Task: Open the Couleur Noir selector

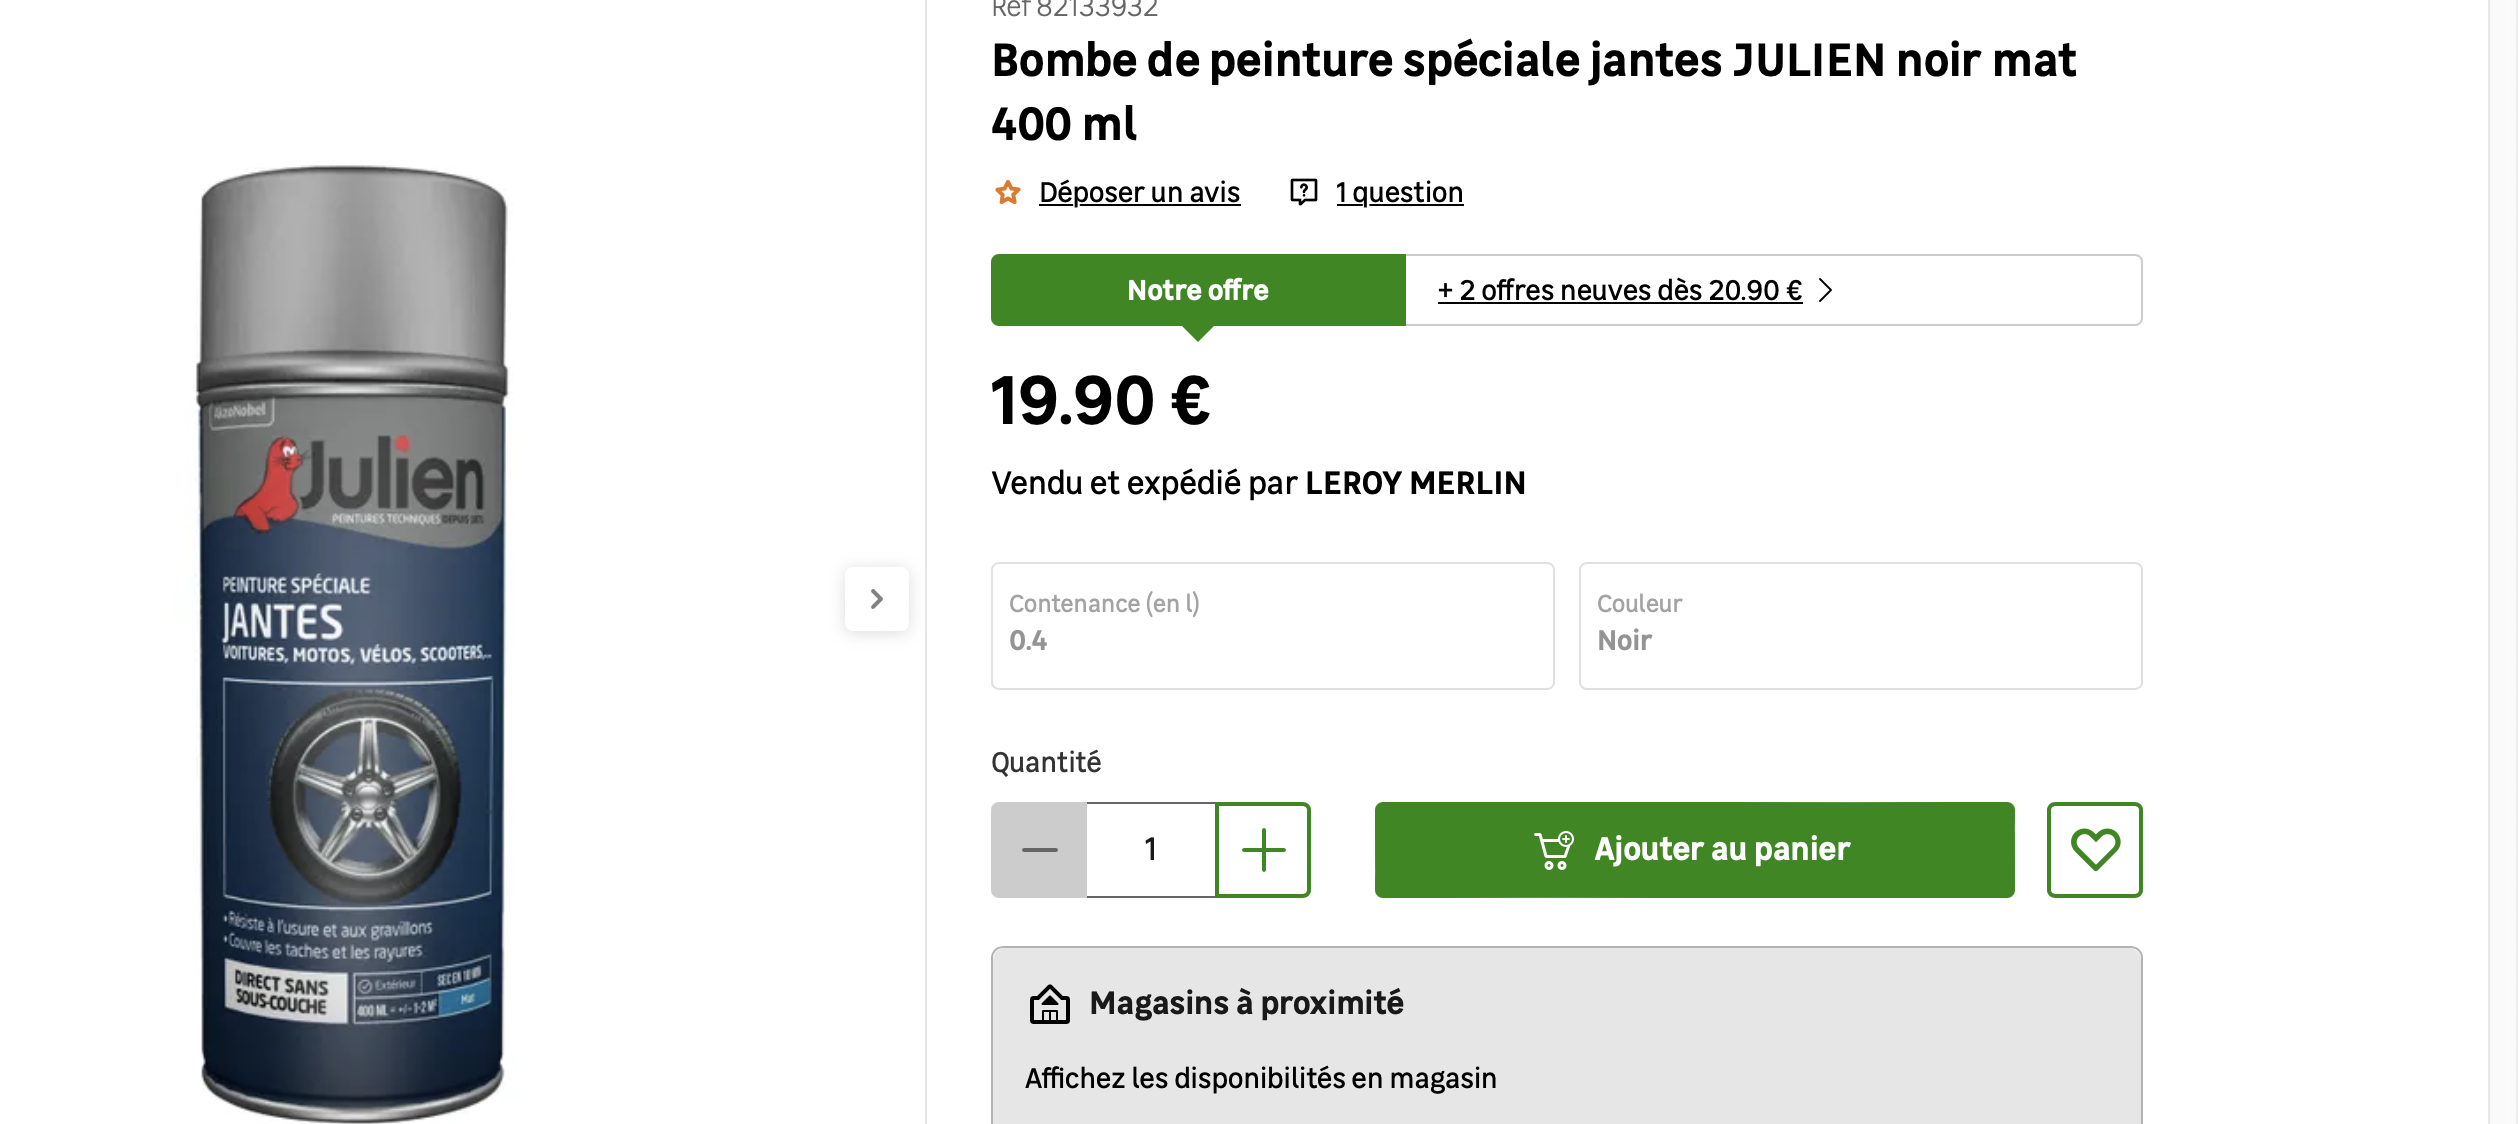Action: (x=1860, y=625)
